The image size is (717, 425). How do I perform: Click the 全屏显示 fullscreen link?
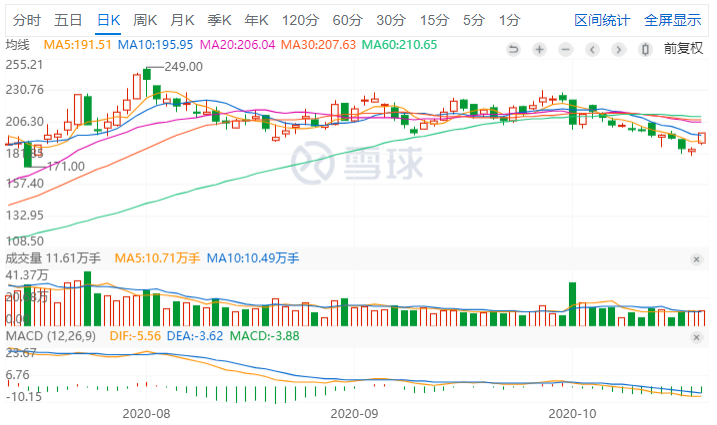672,20
